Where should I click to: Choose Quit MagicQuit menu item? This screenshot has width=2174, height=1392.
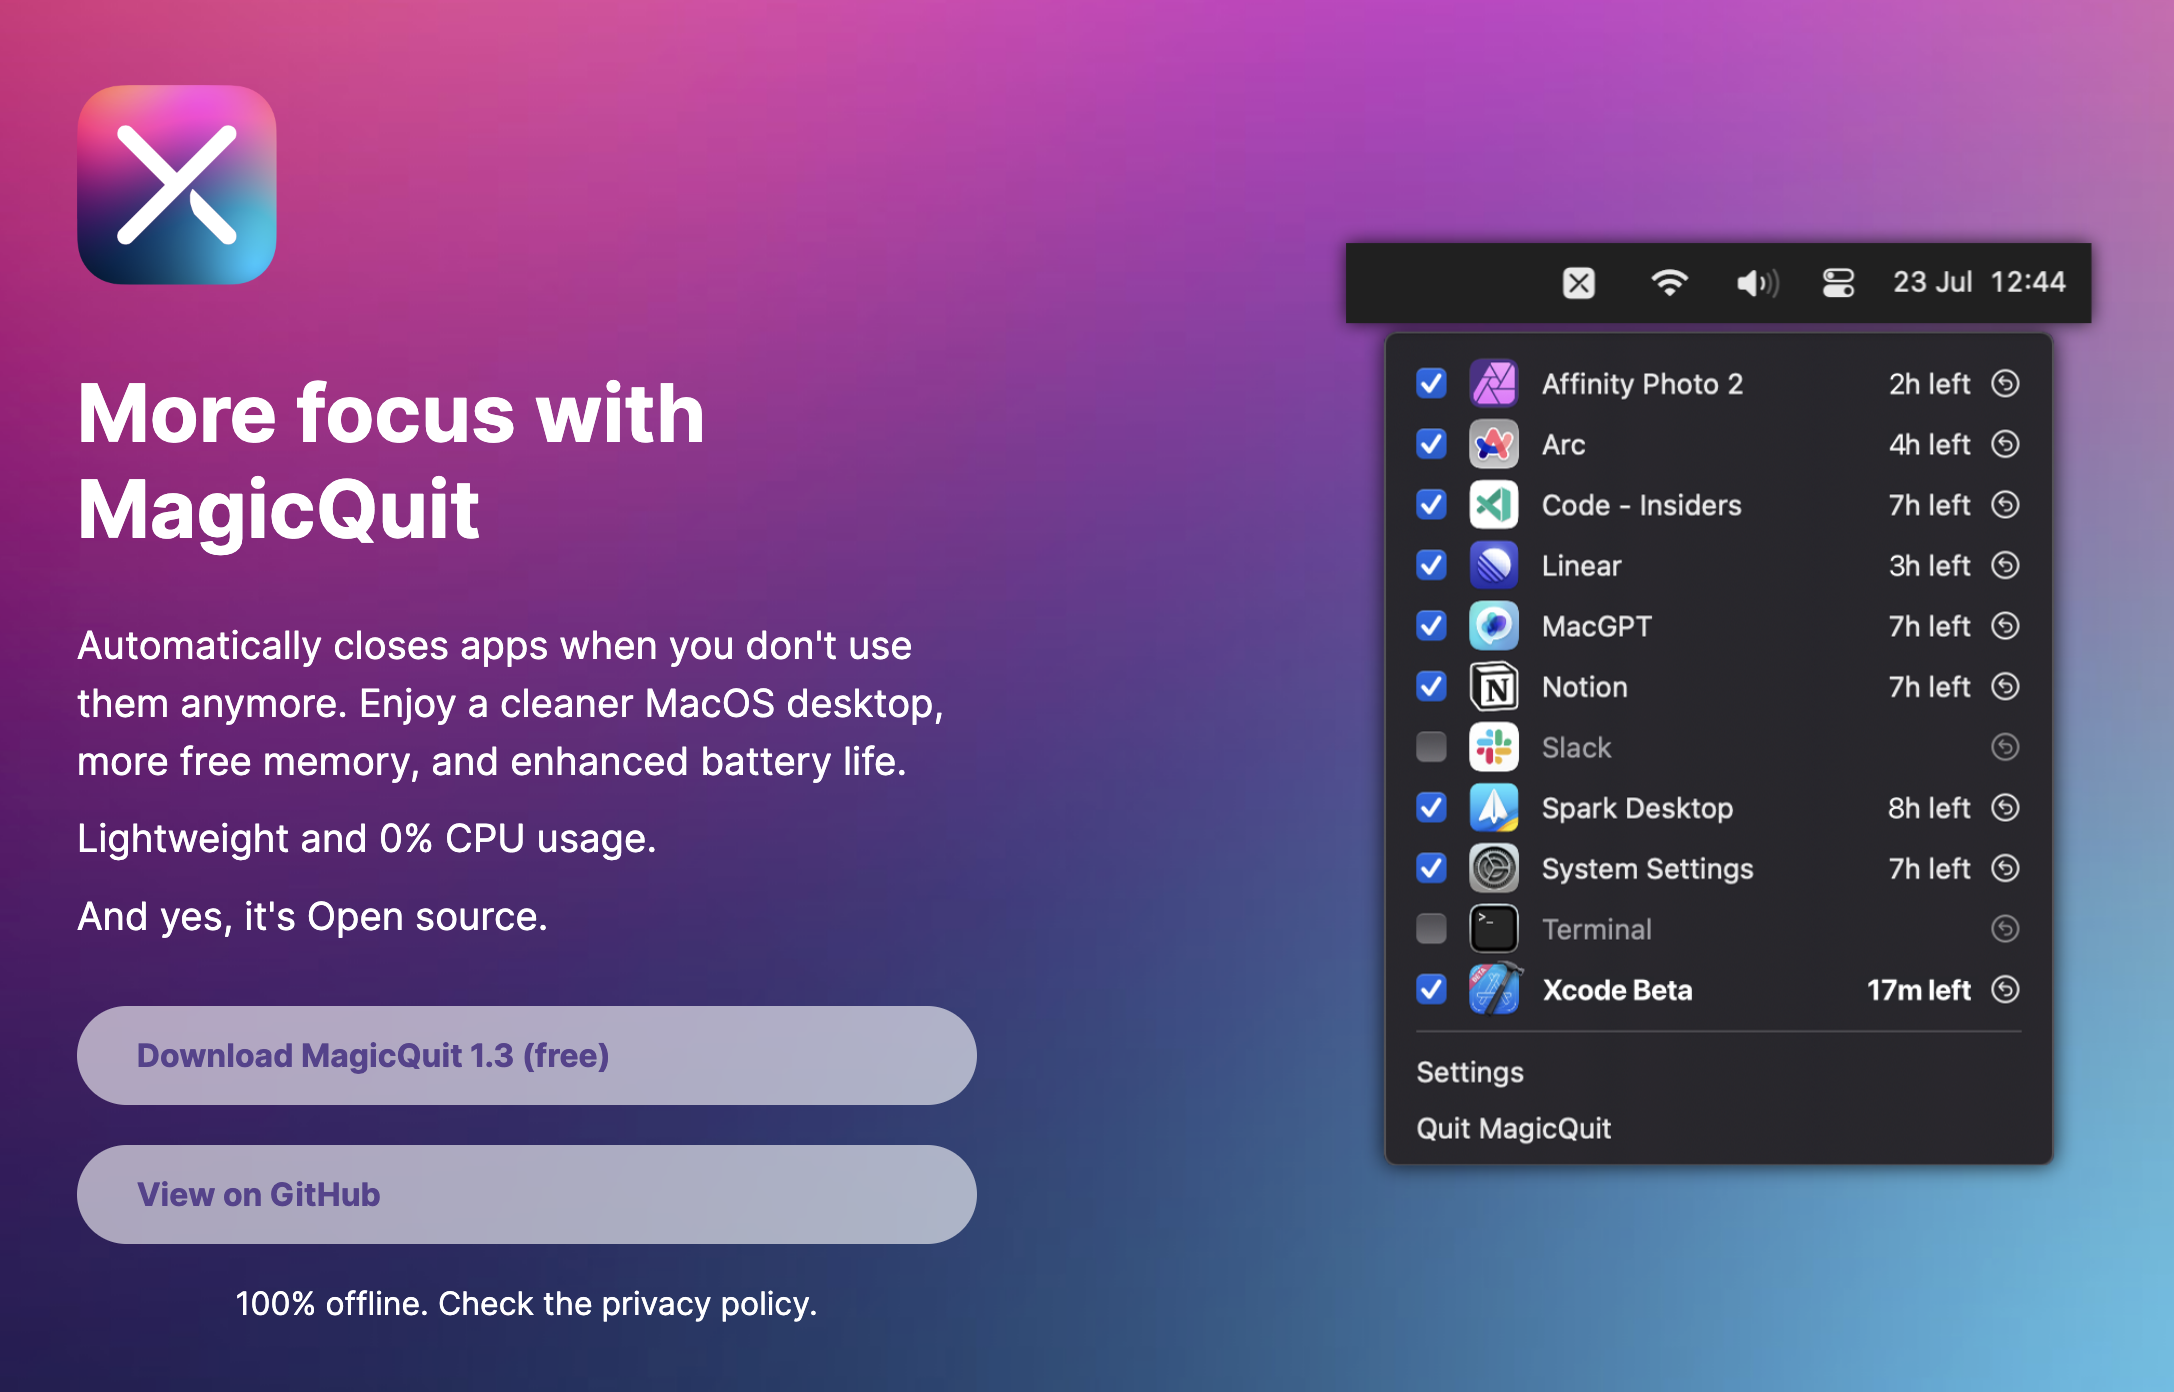tap(1513, 1128)
